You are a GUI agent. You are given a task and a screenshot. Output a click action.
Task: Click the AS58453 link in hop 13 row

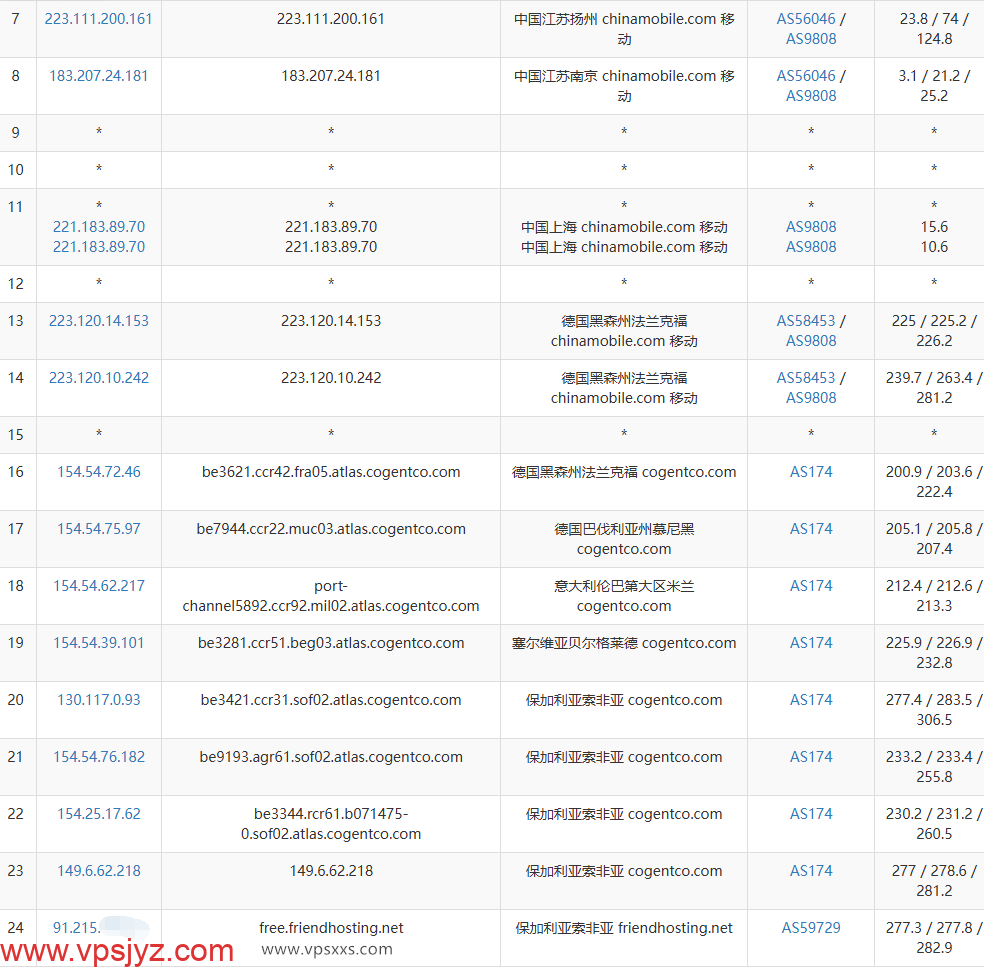806,321
